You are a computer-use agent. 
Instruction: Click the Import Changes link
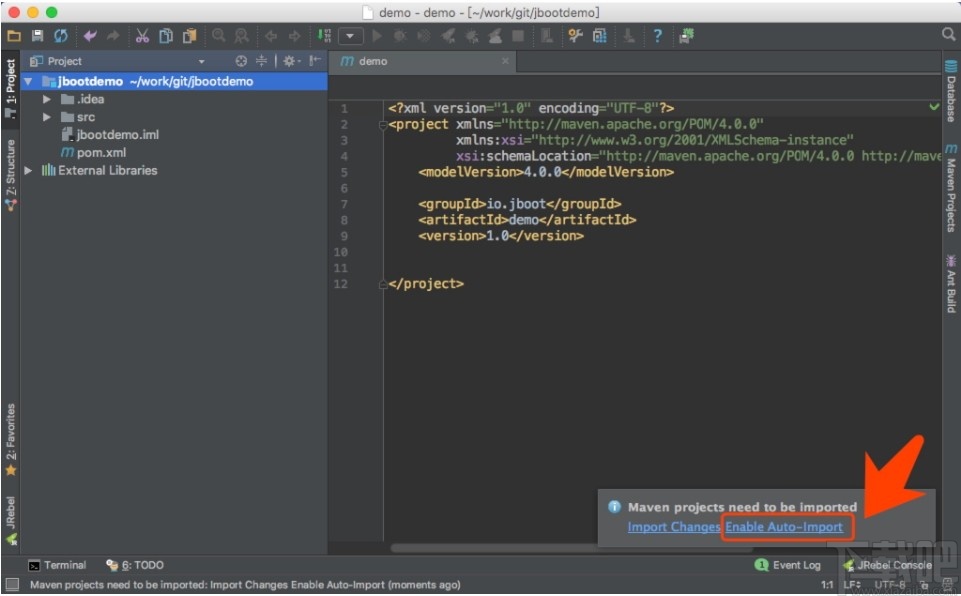(x=673, y=527)
